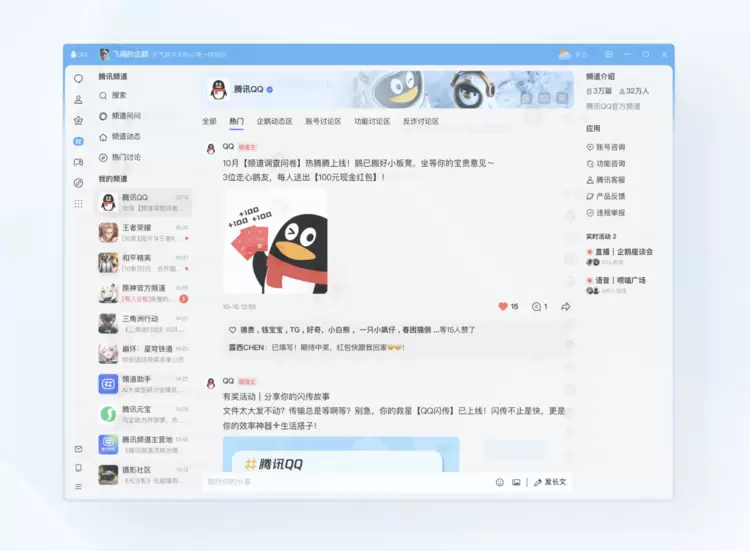Open 产品反馈 in the apps list
Screen dimensions: 750x551
pos(610,196)
